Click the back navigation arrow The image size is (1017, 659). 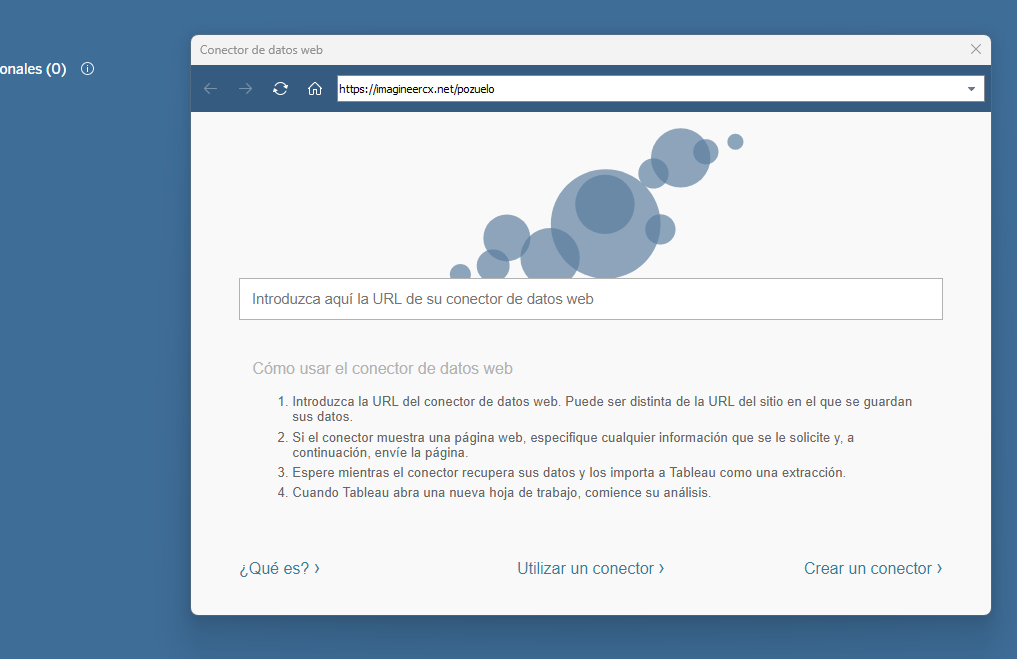pyautogui.click(x=211, y=89)
